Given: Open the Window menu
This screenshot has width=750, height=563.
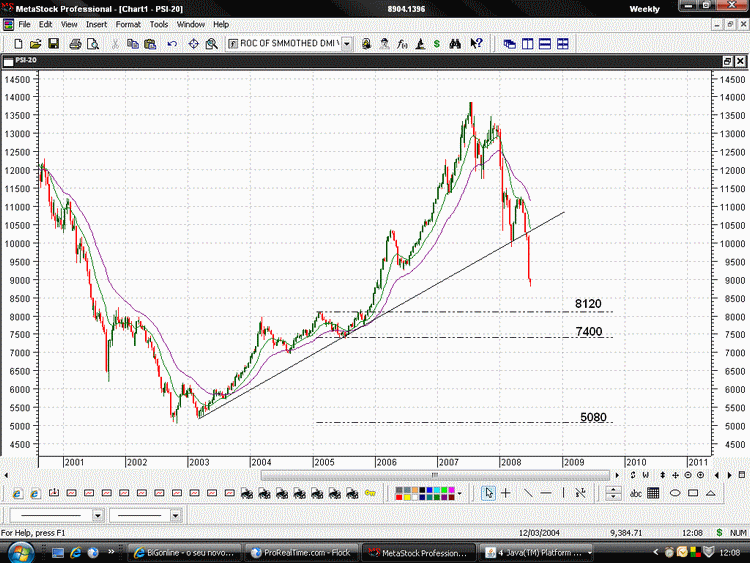Looking at the screenshot, I should click(x=190, y=24).
